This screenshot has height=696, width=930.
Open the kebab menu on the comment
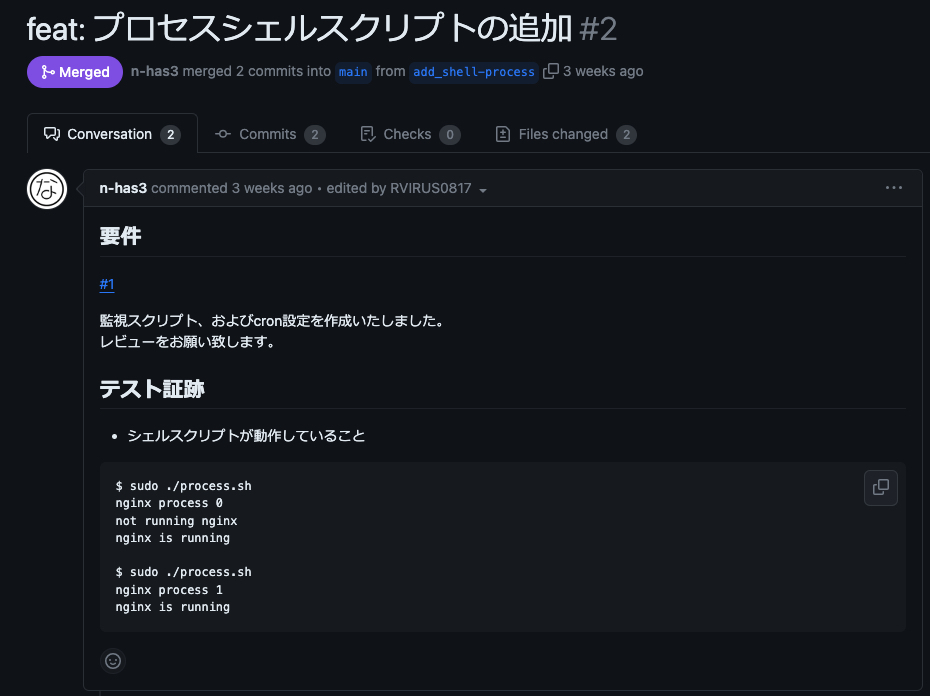[x=894, y=186]
